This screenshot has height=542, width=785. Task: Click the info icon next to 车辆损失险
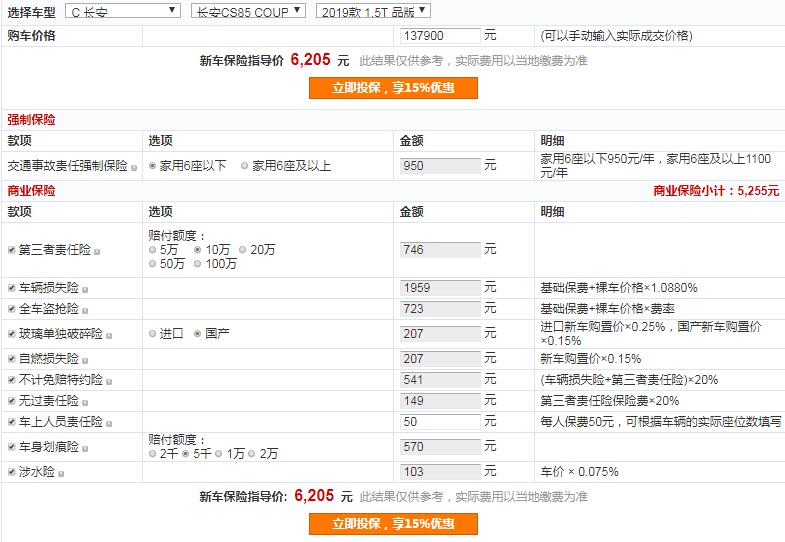coord(85,290)
